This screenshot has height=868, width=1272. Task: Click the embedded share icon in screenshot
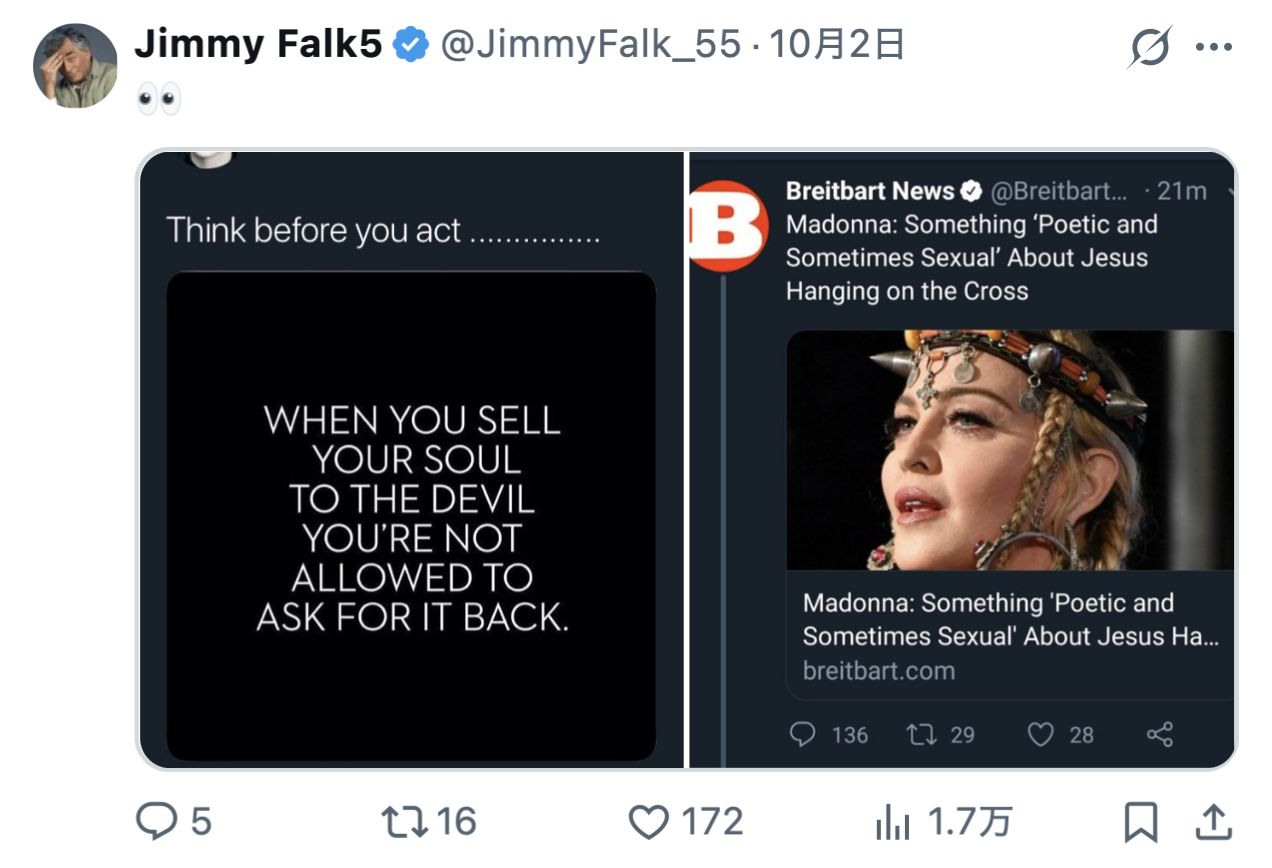[1160, 735]
